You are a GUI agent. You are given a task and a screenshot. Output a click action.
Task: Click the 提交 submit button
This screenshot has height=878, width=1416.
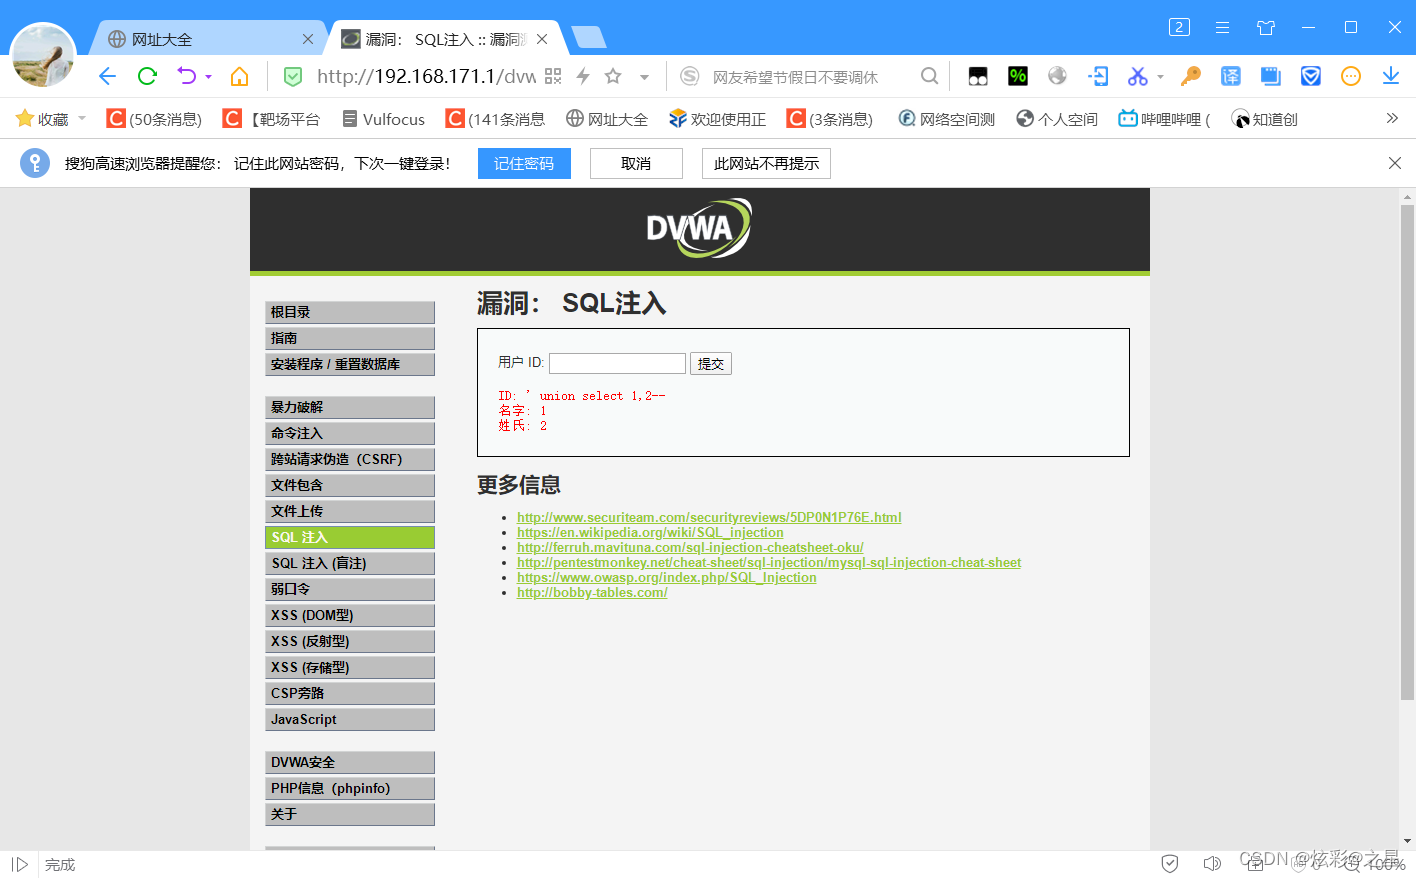pyautogui.click(x=711, y=363)
